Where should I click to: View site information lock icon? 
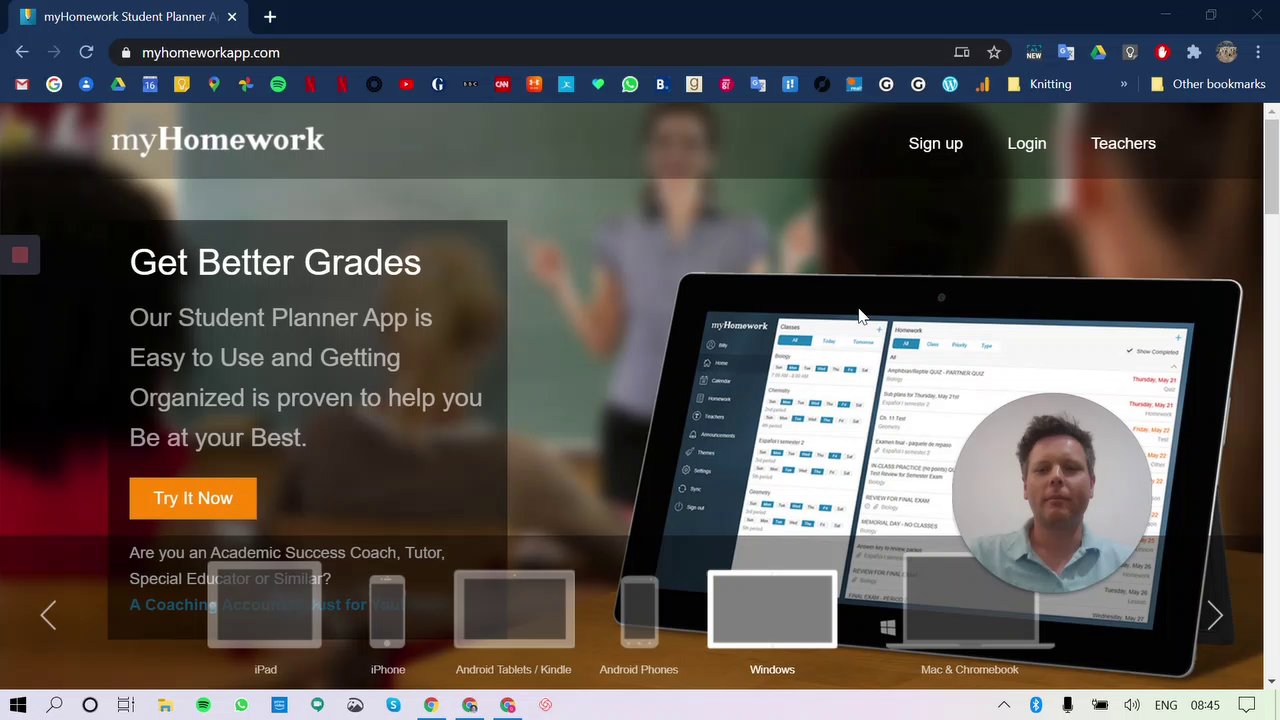[x=125, y=53]
